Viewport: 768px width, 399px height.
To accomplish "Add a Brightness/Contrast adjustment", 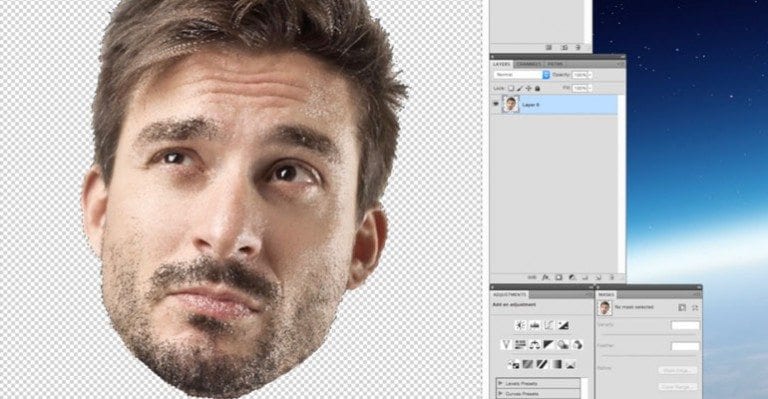I will tap(520, 325).
